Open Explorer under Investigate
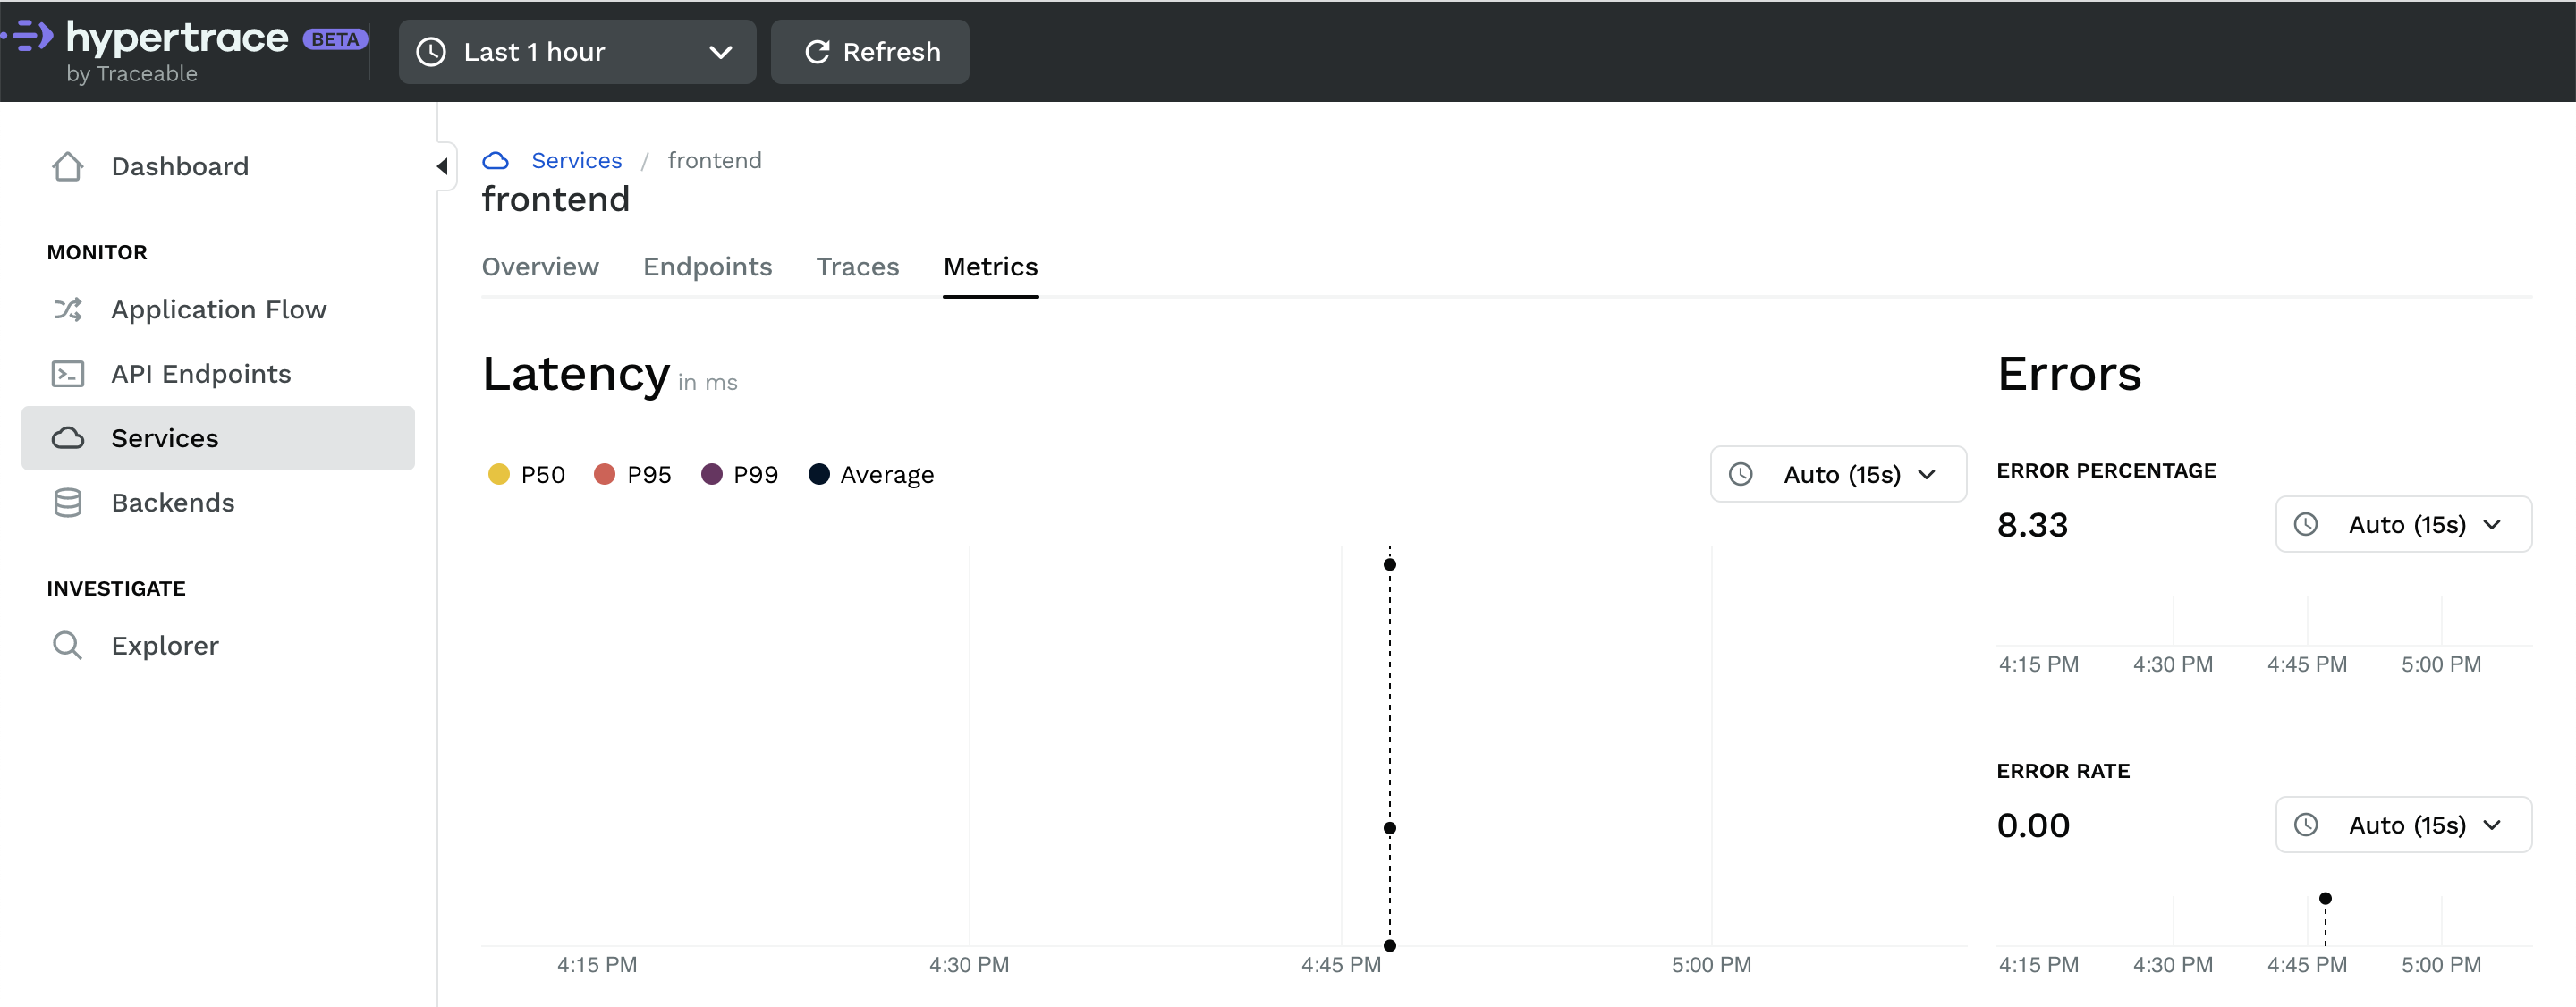2576x1007 pixels. pos(218,645)
